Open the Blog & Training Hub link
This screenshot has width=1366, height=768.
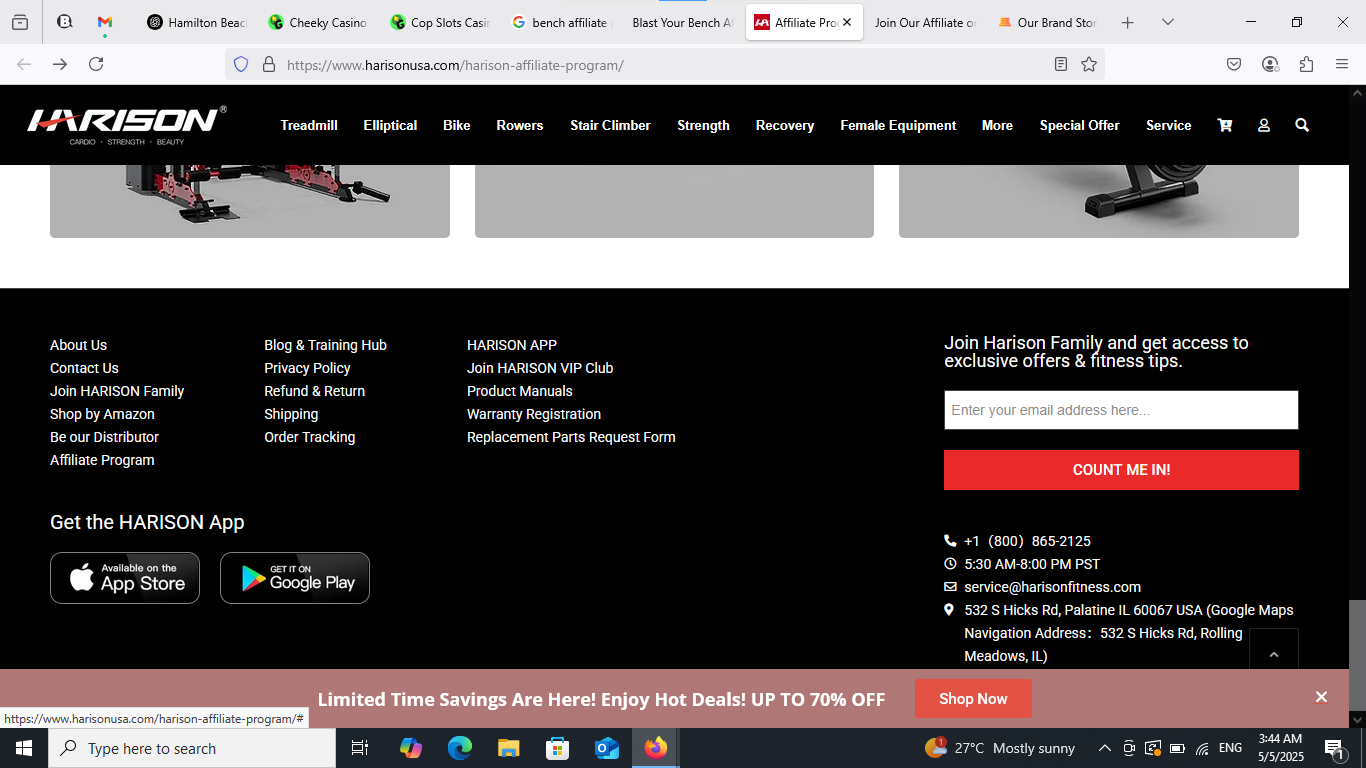coord(325,345)
